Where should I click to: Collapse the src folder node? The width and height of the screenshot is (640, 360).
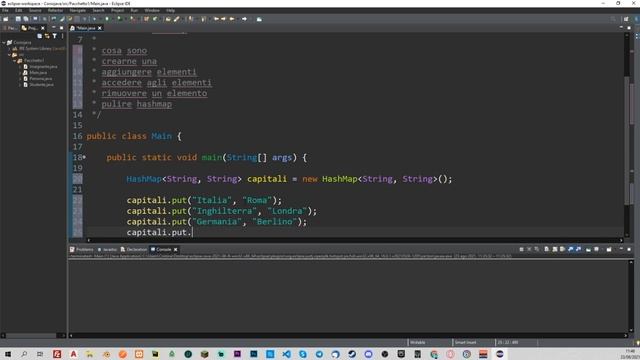9,54
